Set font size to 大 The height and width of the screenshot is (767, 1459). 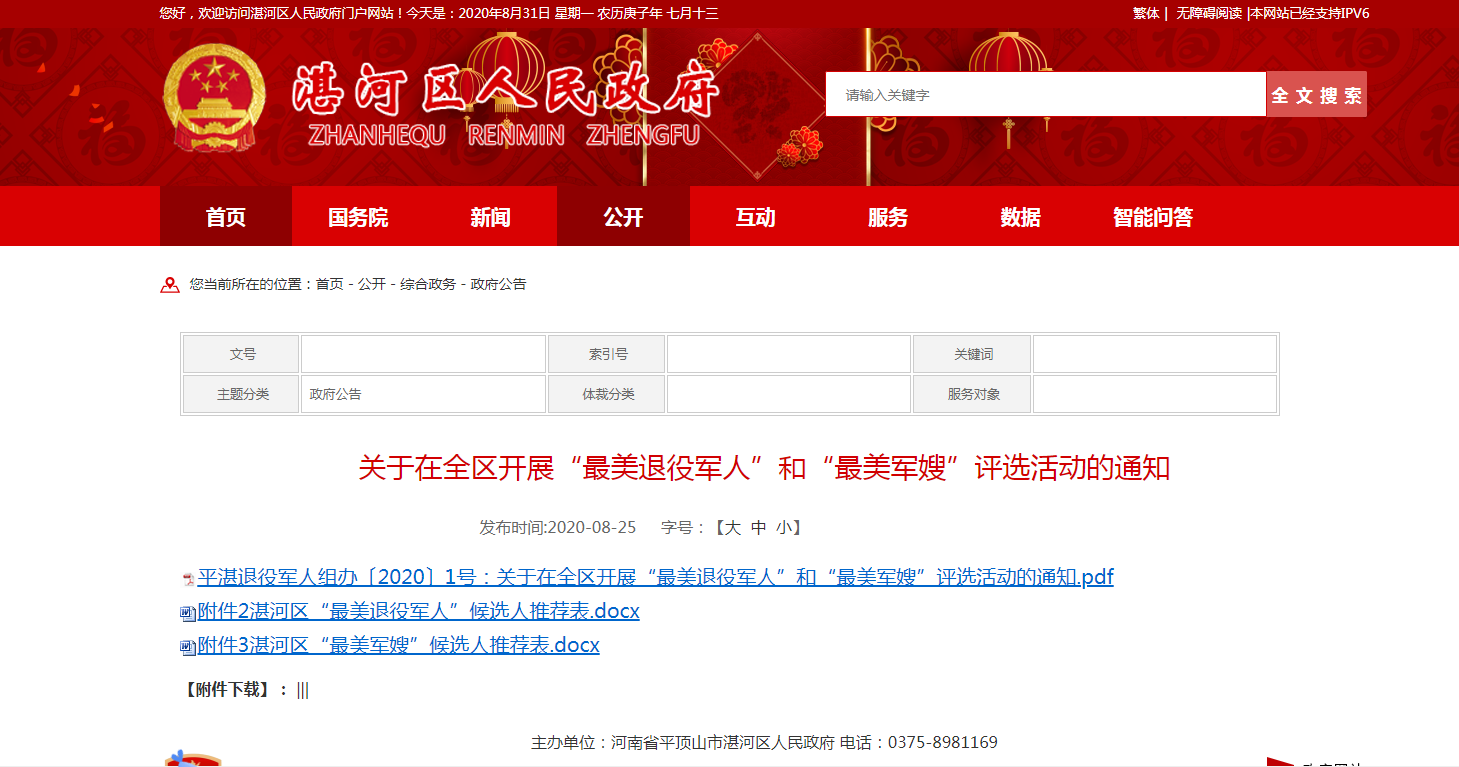pyautogui.click(x=733, y=528)
